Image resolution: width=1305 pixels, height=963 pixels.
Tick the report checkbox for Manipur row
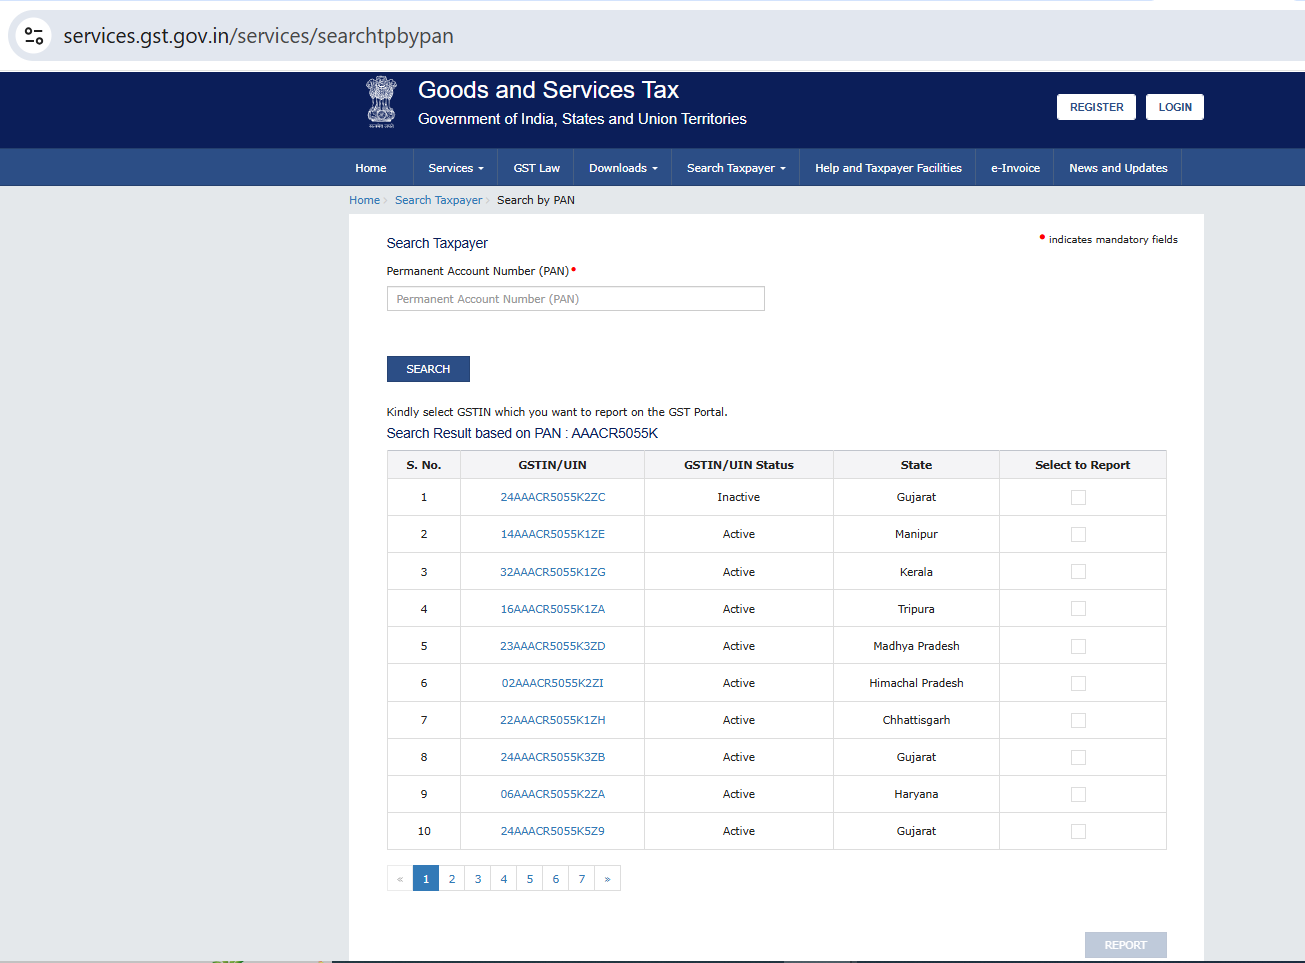click(1078, 535)
